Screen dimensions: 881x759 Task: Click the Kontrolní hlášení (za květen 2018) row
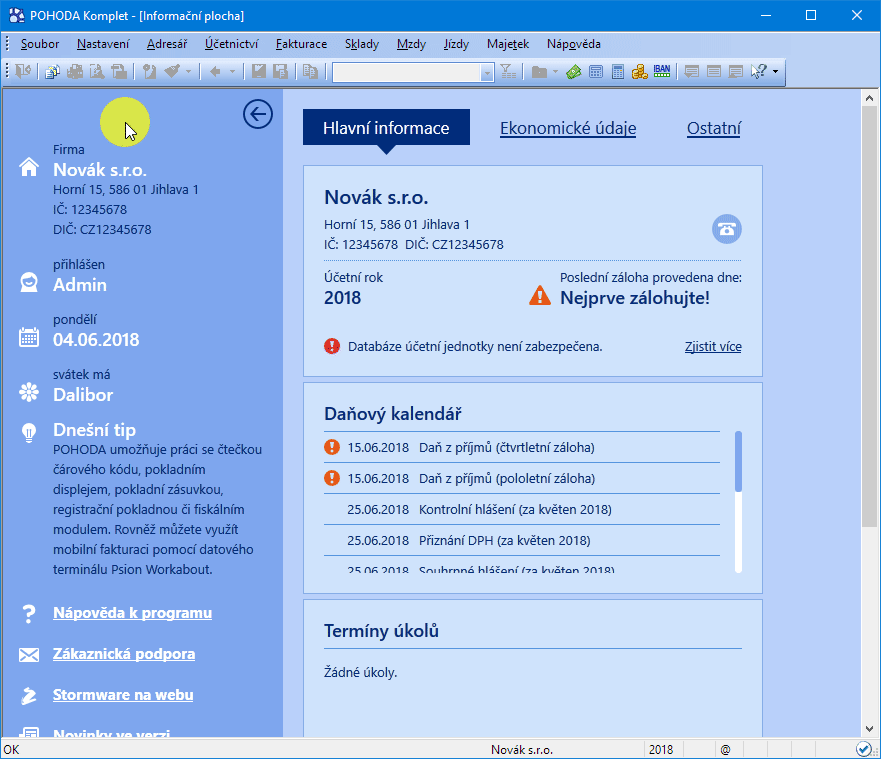(522, 509)
